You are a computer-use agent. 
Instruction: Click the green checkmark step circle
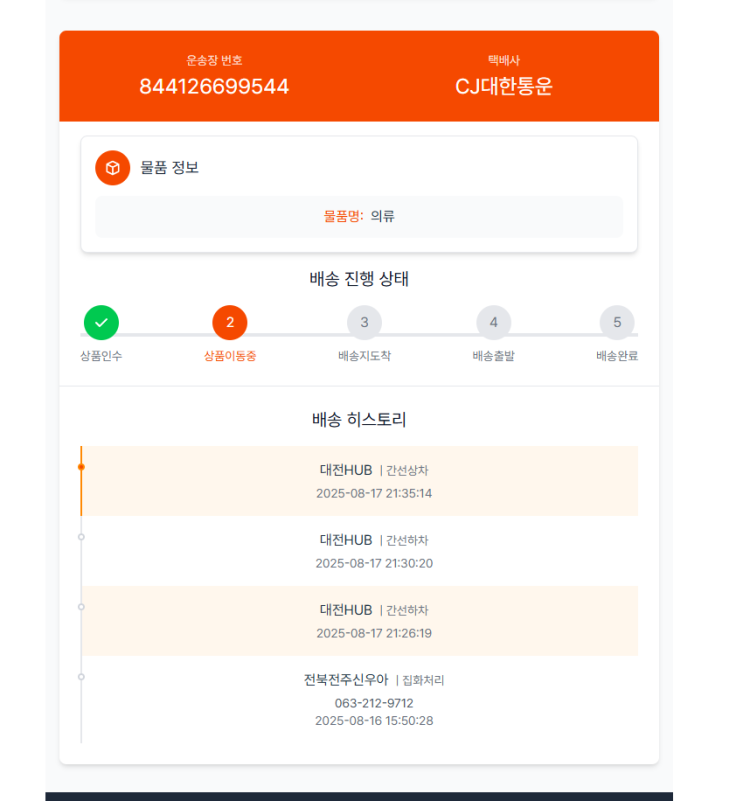click(101, 322)
